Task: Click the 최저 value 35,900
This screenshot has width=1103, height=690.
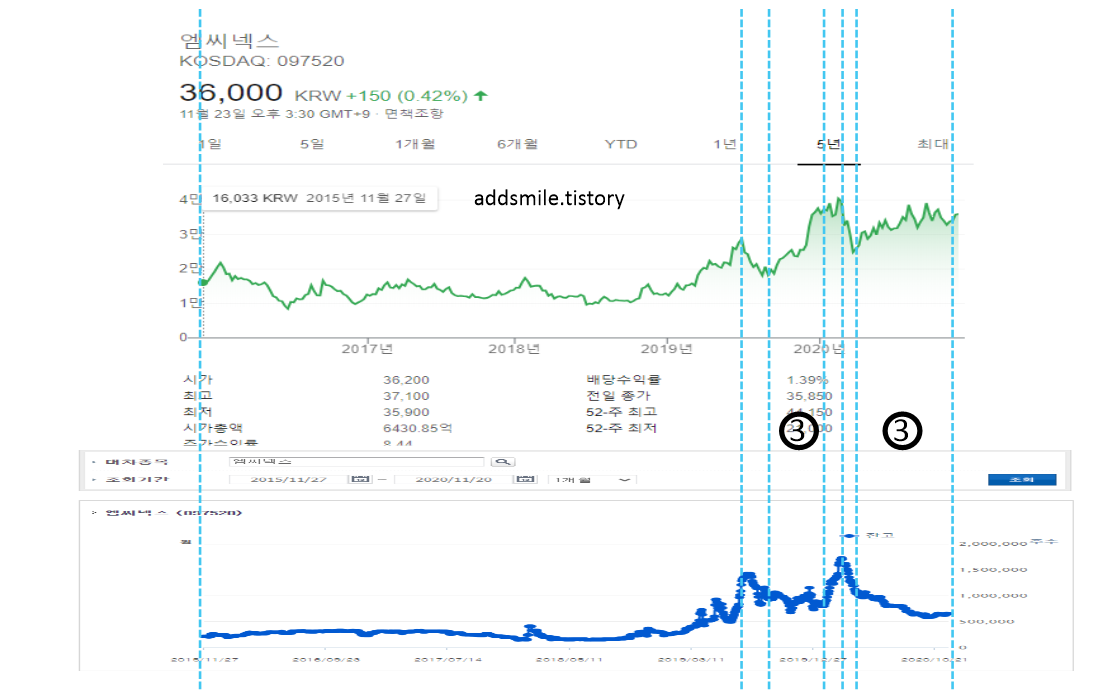Action: [x=406, y=412]
